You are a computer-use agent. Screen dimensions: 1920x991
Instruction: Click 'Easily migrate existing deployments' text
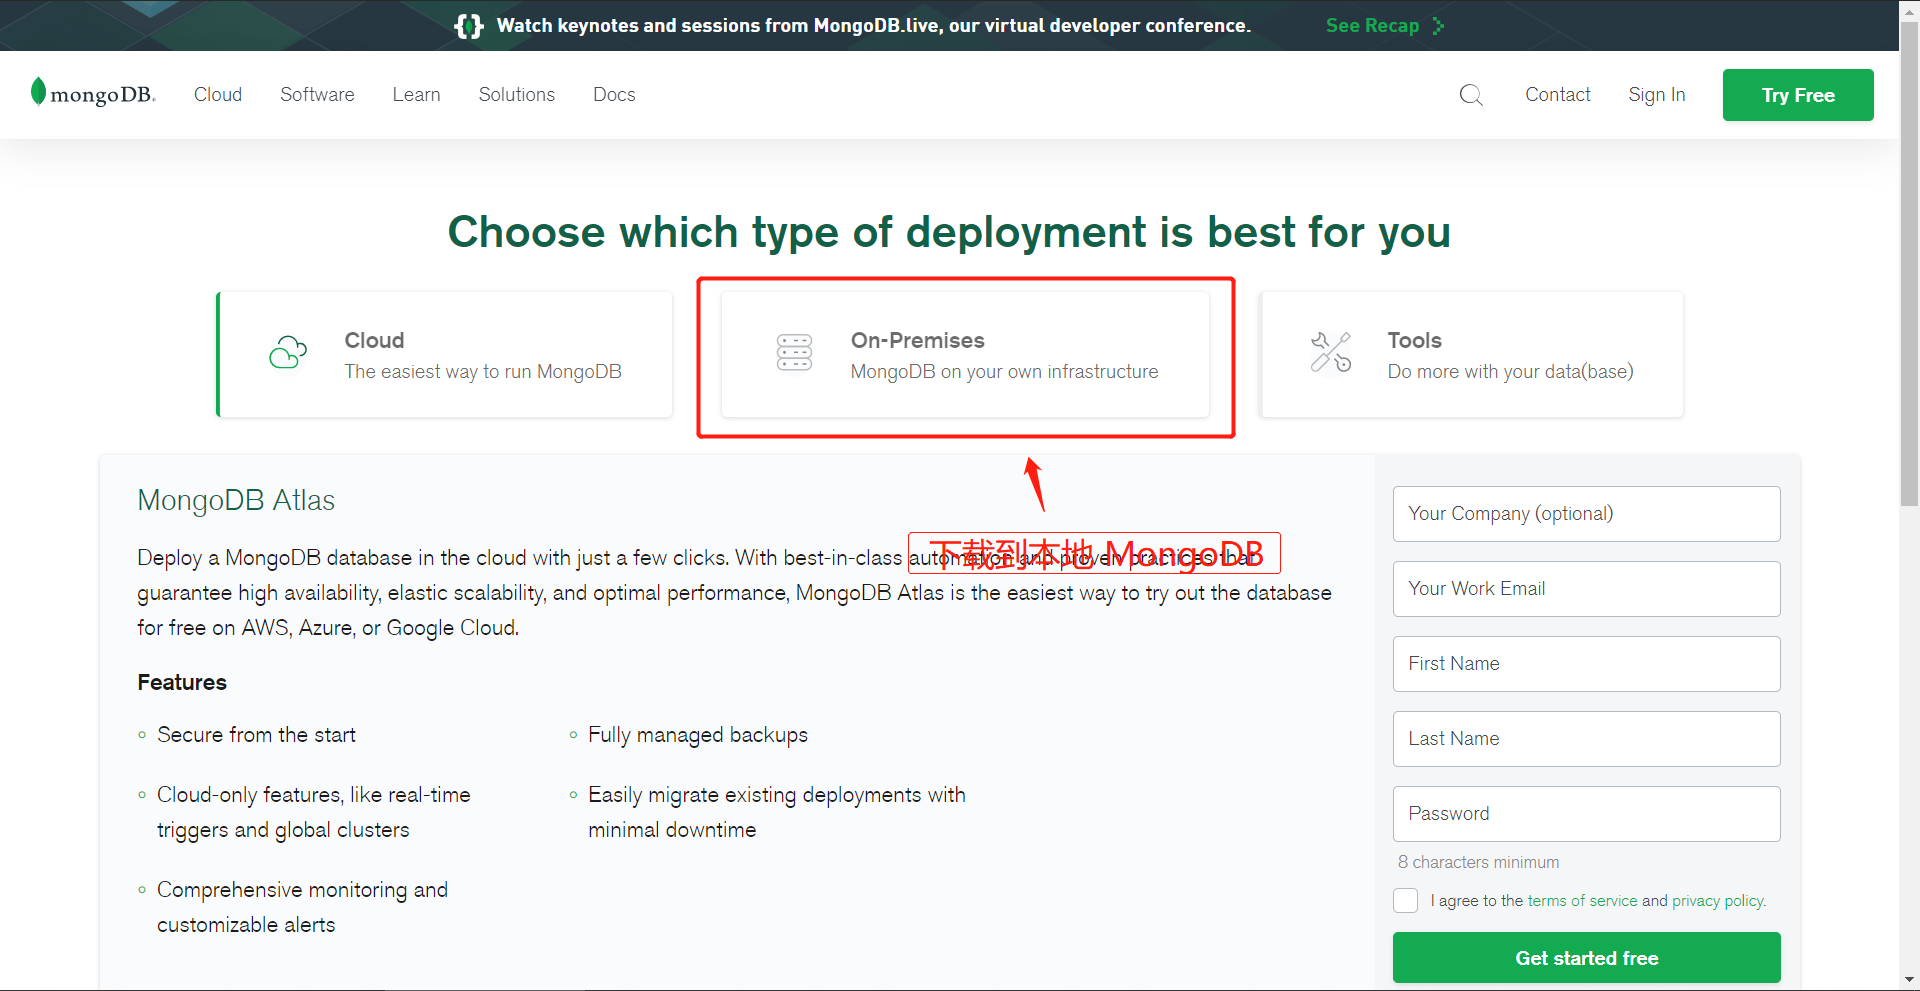pos(777,812)
